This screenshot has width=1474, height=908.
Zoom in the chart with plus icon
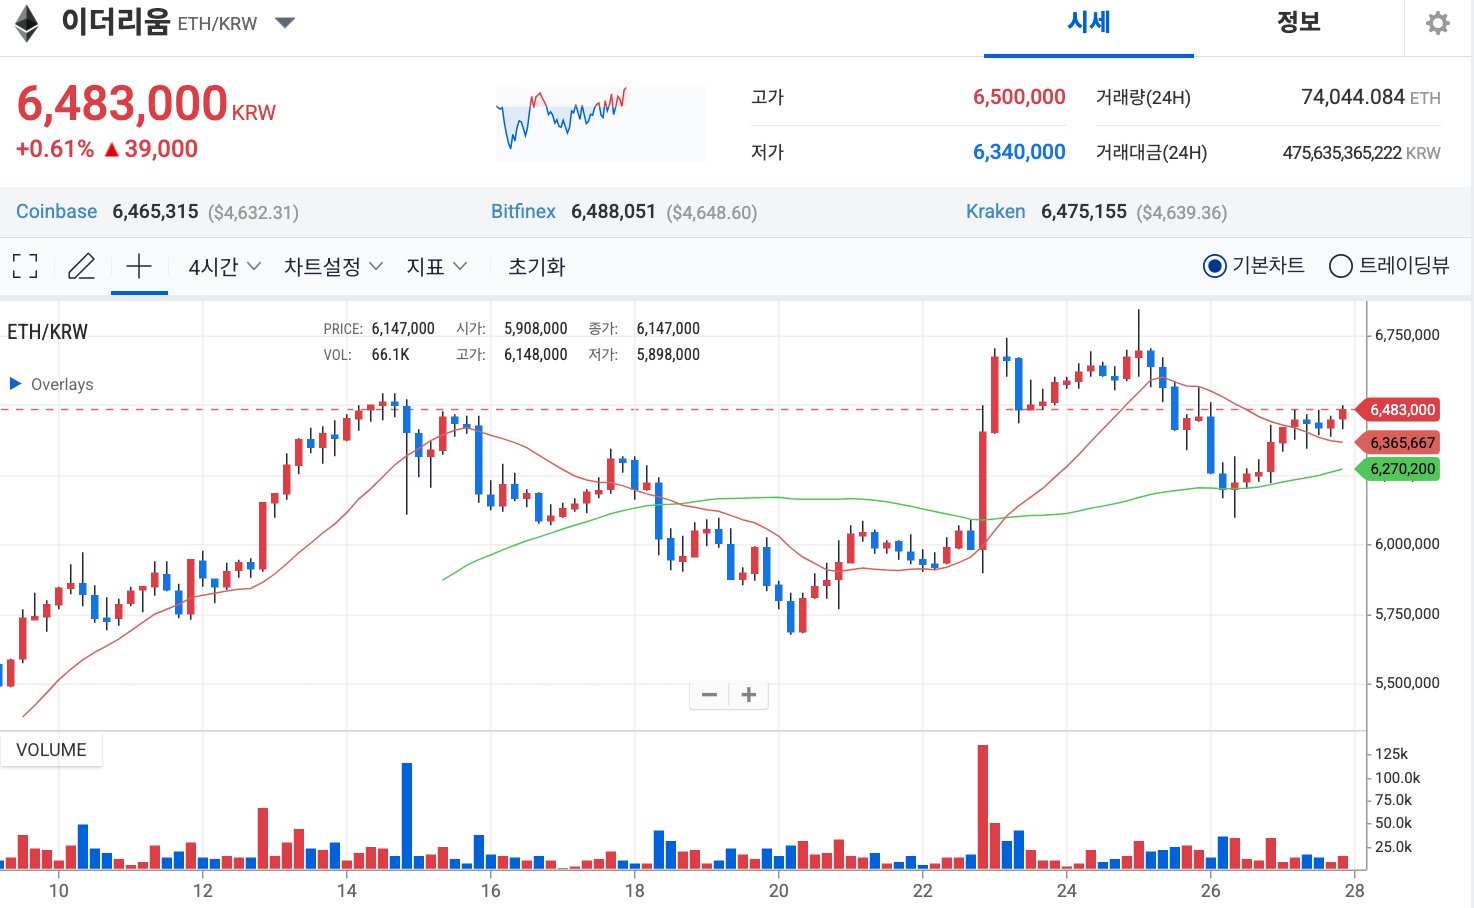coord(748,694)
